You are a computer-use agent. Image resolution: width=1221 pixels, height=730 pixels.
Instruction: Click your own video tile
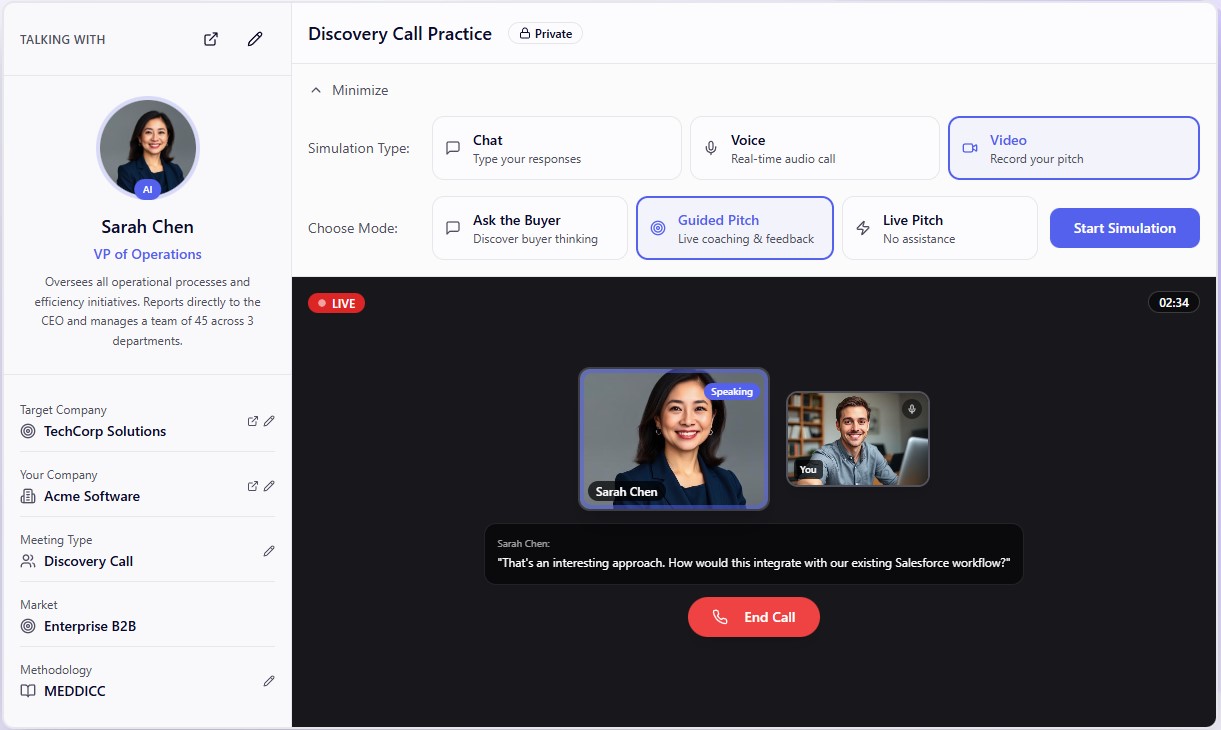click(858, 439)
